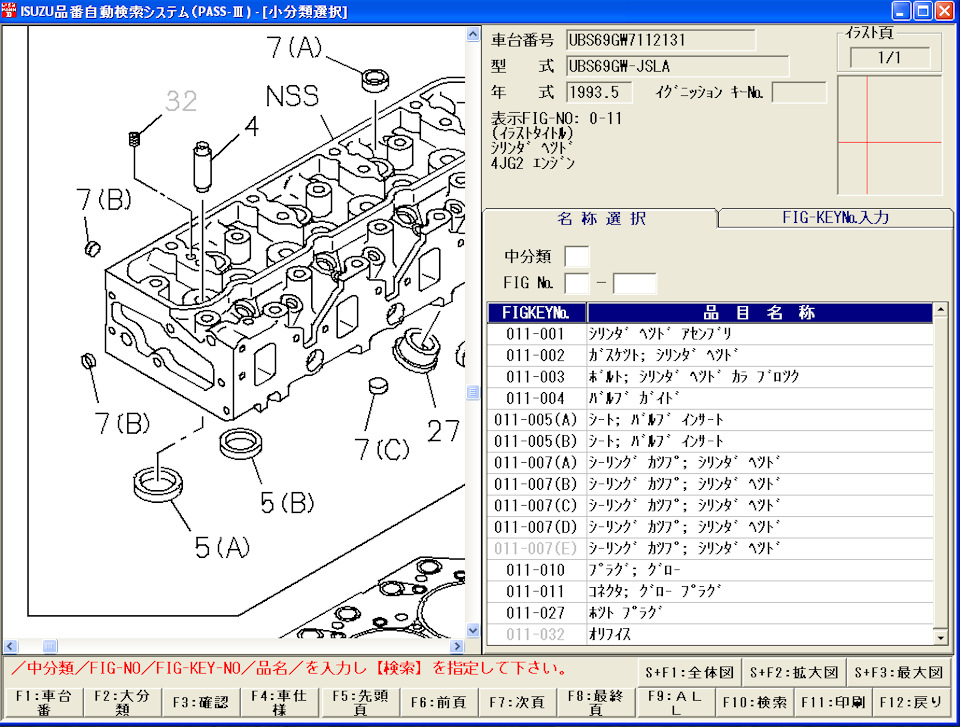Click part label 5(B) in the diagram
This screenshot has width=960, height=727.
287,502
